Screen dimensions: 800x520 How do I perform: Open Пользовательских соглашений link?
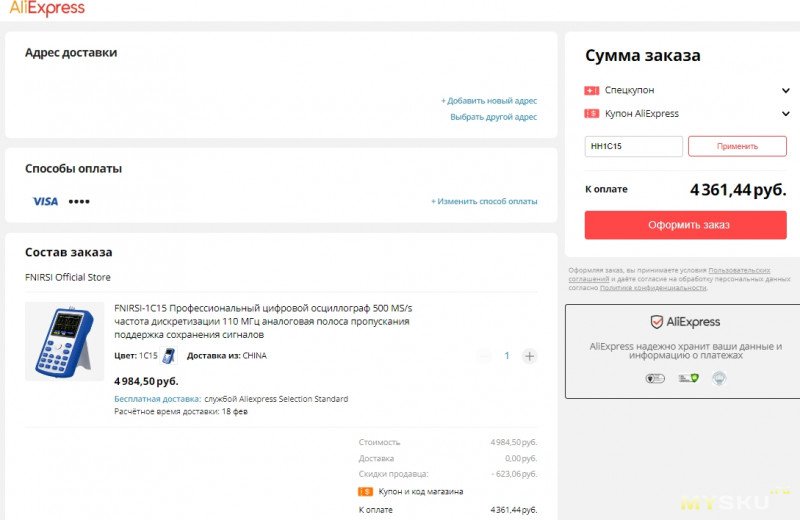(x=669, y=275)
